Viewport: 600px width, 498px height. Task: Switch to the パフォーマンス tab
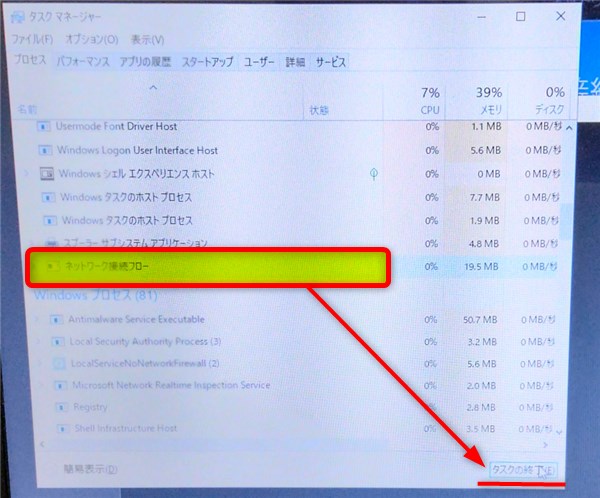83,62
